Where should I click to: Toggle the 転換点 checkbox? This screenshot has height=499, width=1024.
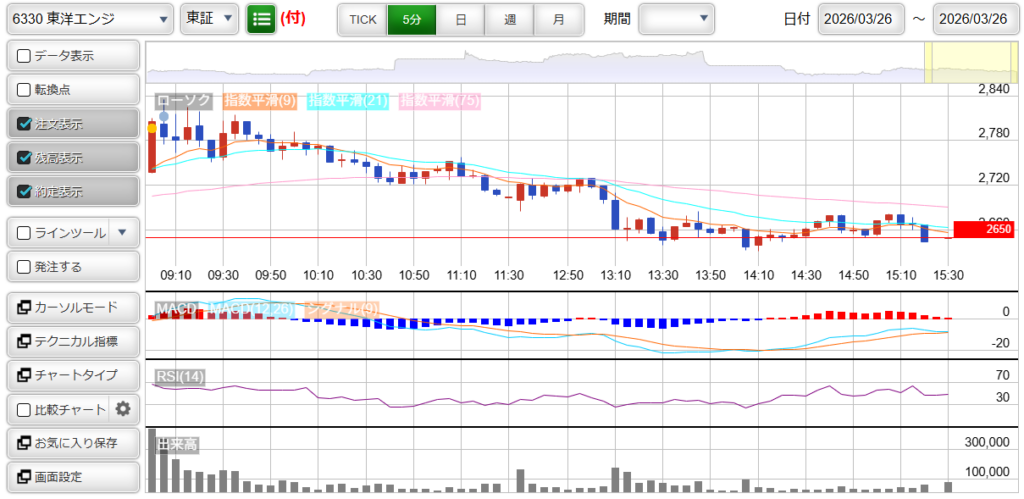pos(25,90)
